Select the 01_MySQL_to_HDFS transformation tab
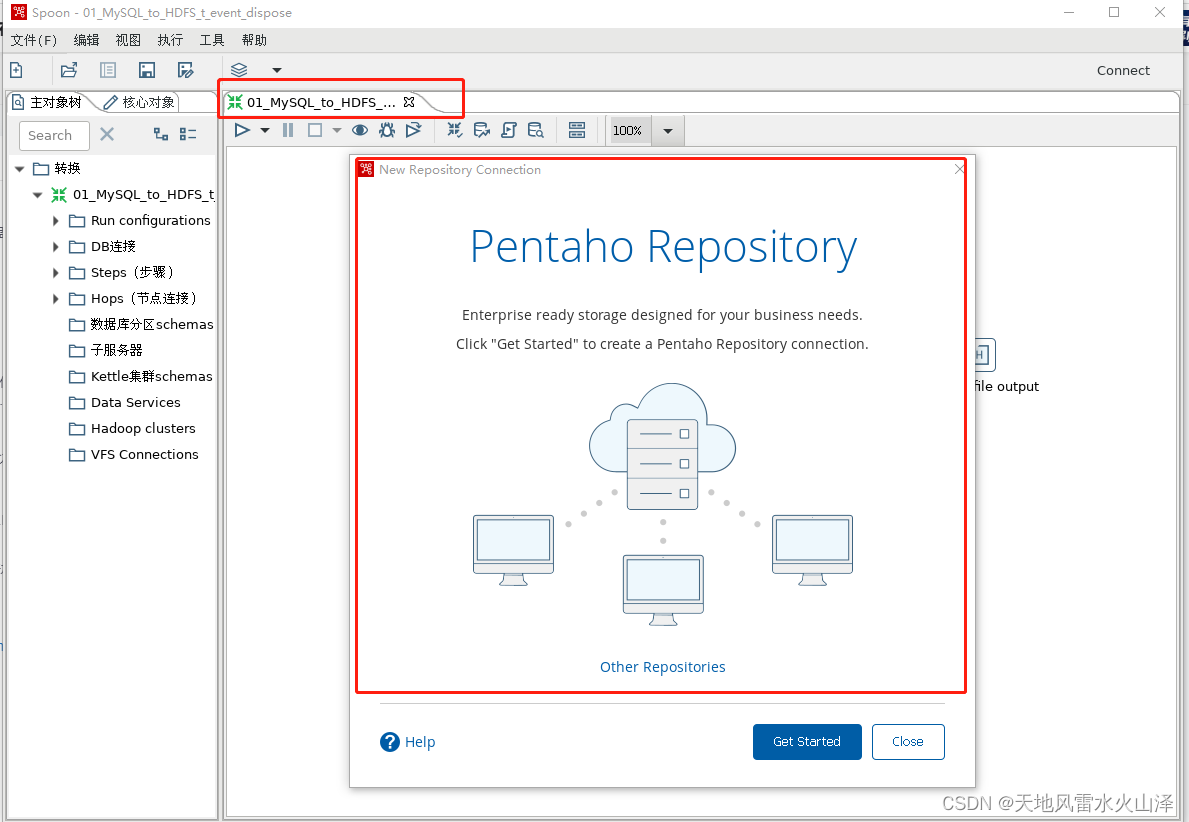Screen dimensions: 1189x822 pos(321,102)
